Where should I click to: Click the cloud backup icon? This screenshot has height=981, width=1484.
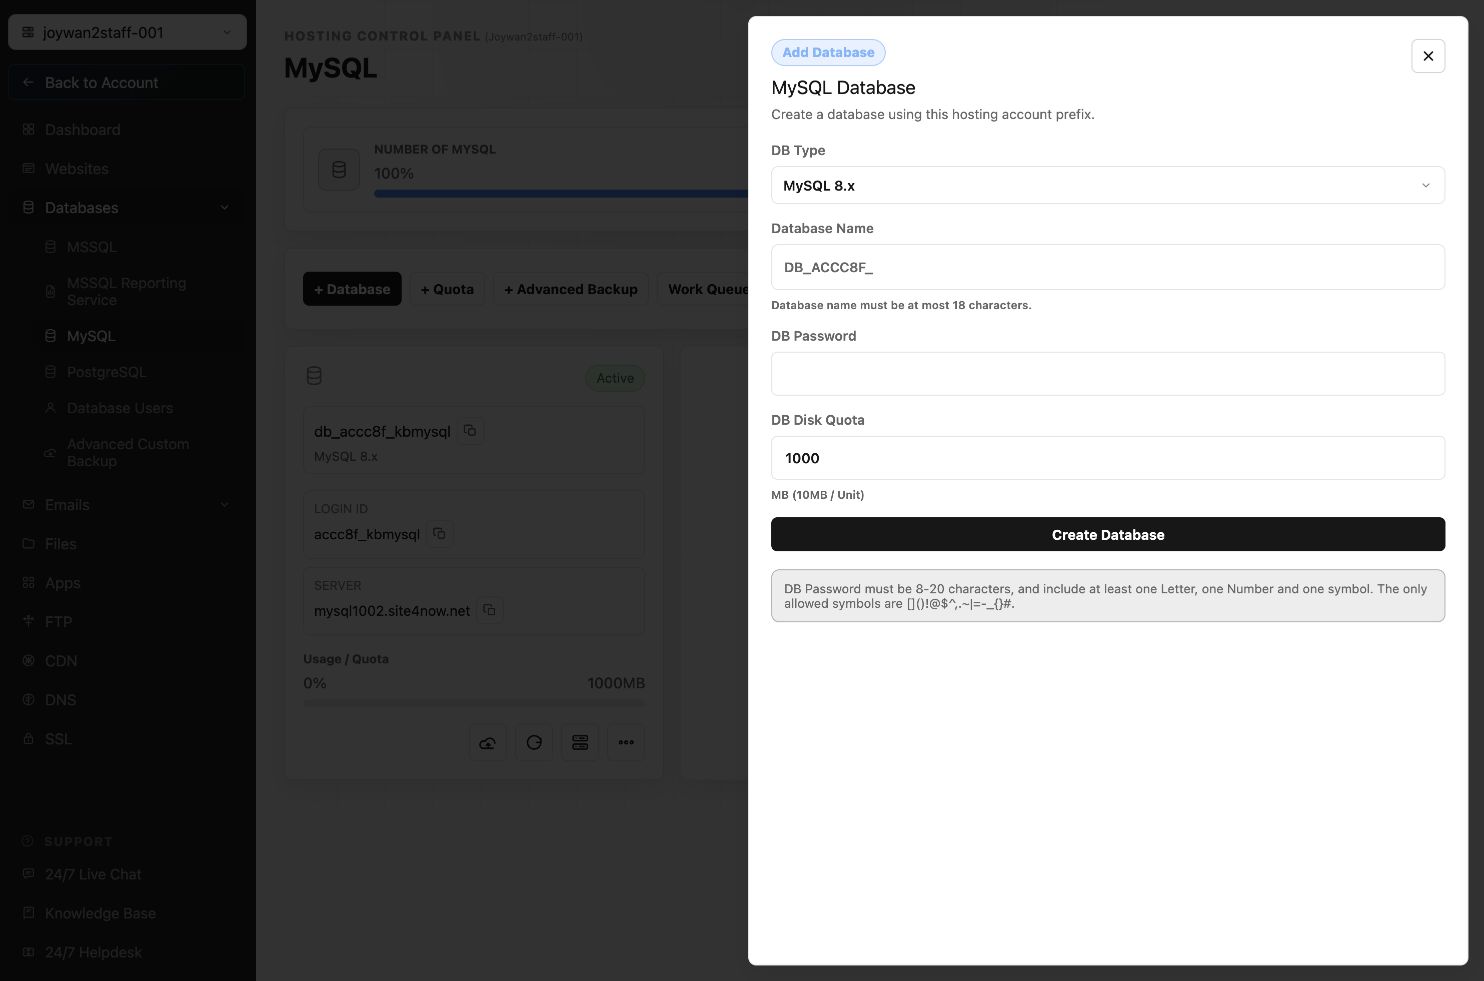488,742
